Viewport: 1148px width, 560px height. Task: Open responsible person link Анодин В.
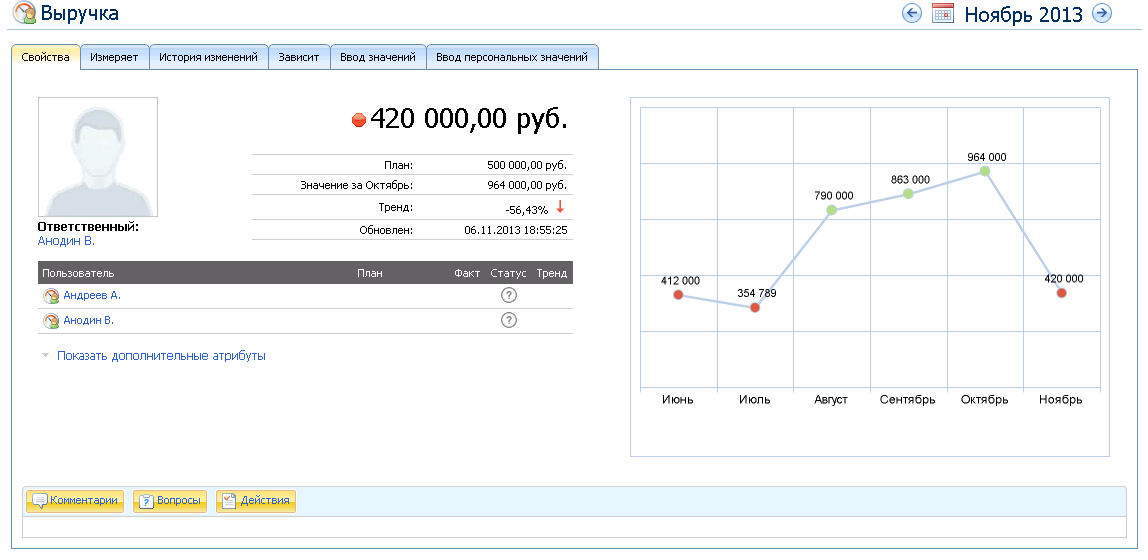click(x=66, y=241)
